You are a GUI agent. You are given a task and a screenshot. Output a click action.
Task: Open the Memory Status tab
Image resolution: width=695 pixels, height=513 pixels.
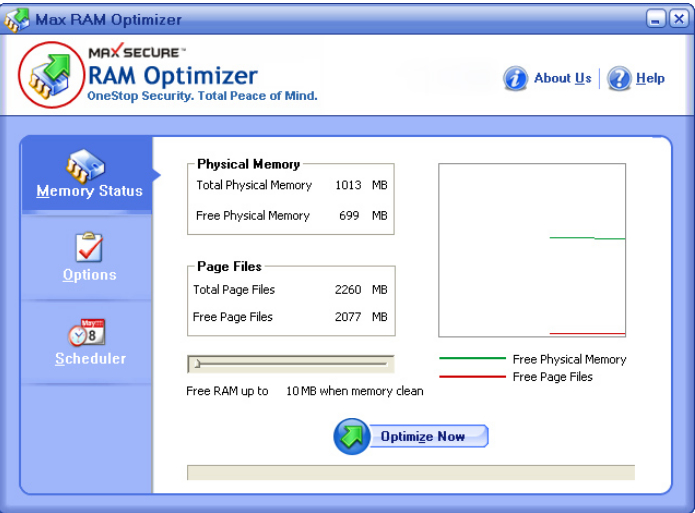[87, 175]
